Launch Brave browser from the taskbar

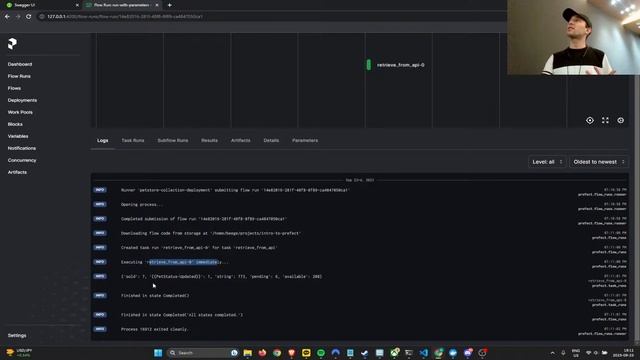[291, 353]
